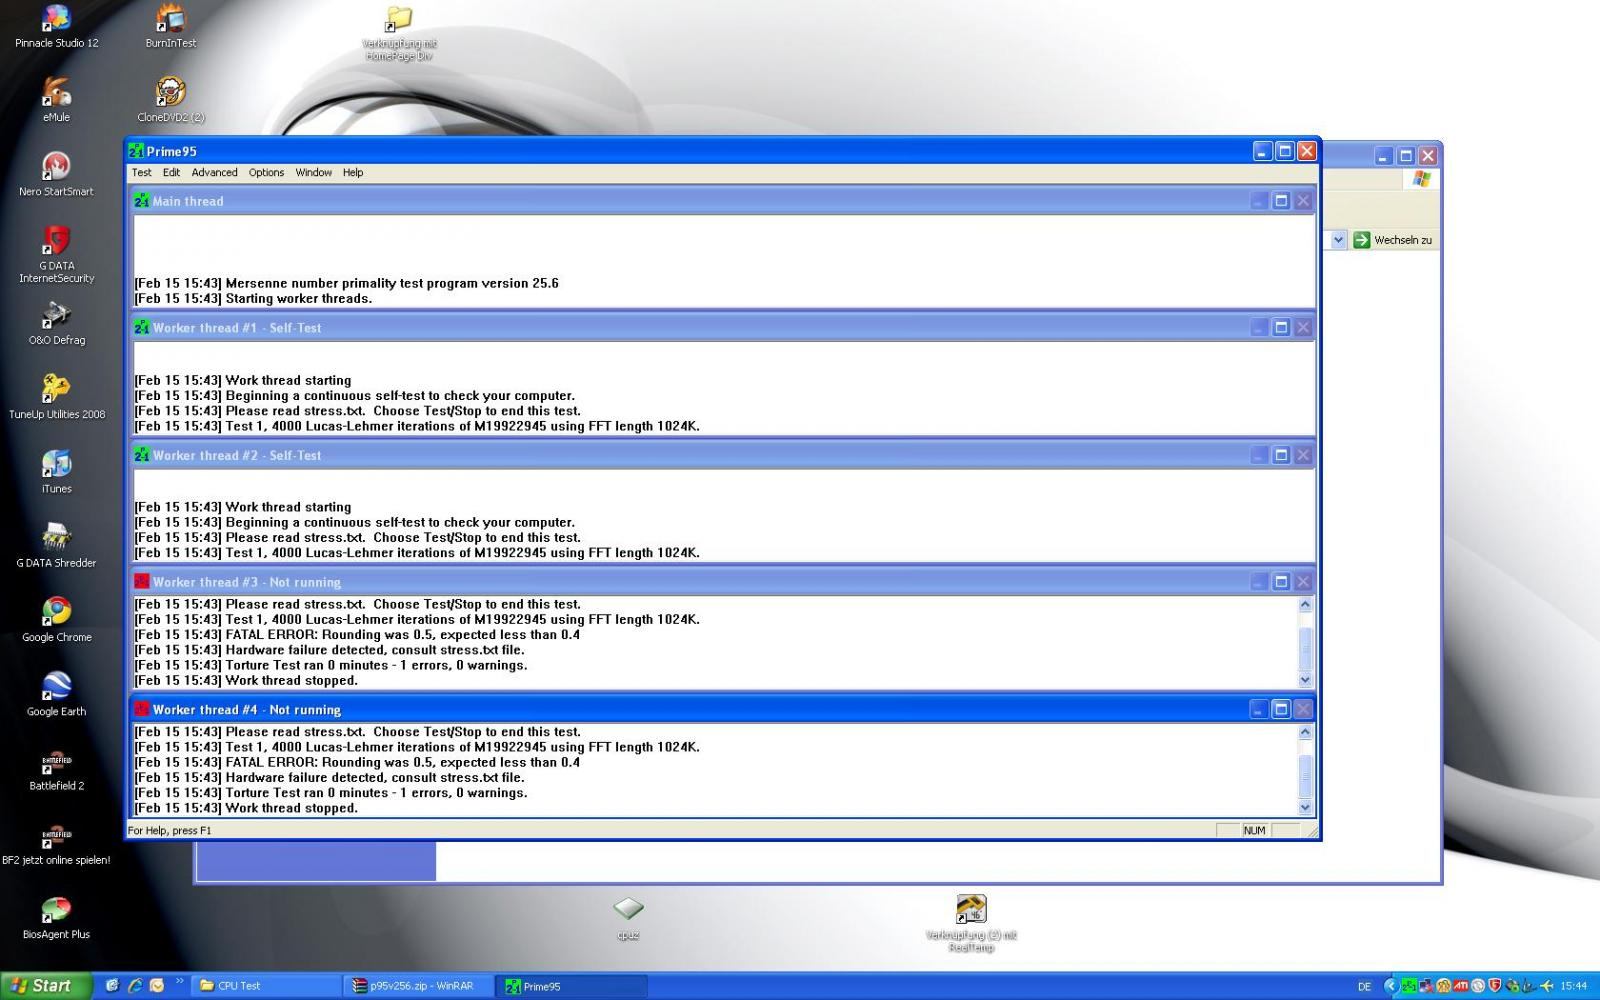The width and height of the screenshot is (1600, 1000).
Task: Click the Nero StartSmart desktop icon
Action: coord(56,174)
